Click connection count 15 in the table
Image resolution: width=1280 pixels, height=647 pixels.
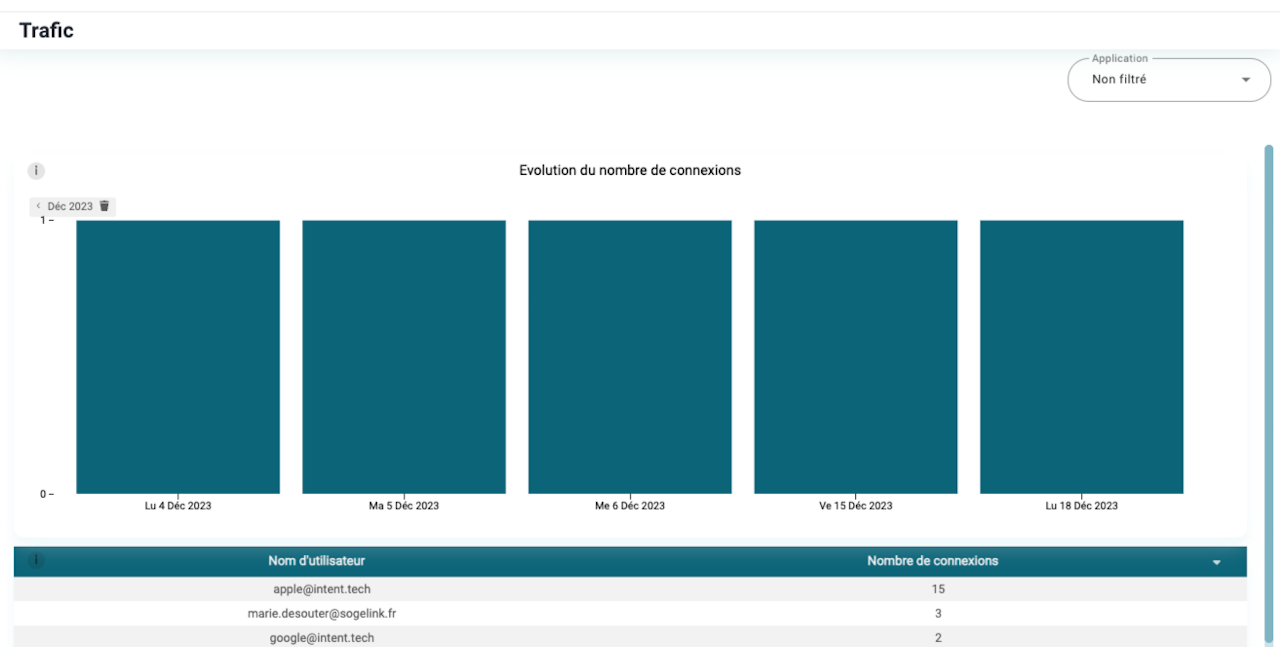[938, 589]
